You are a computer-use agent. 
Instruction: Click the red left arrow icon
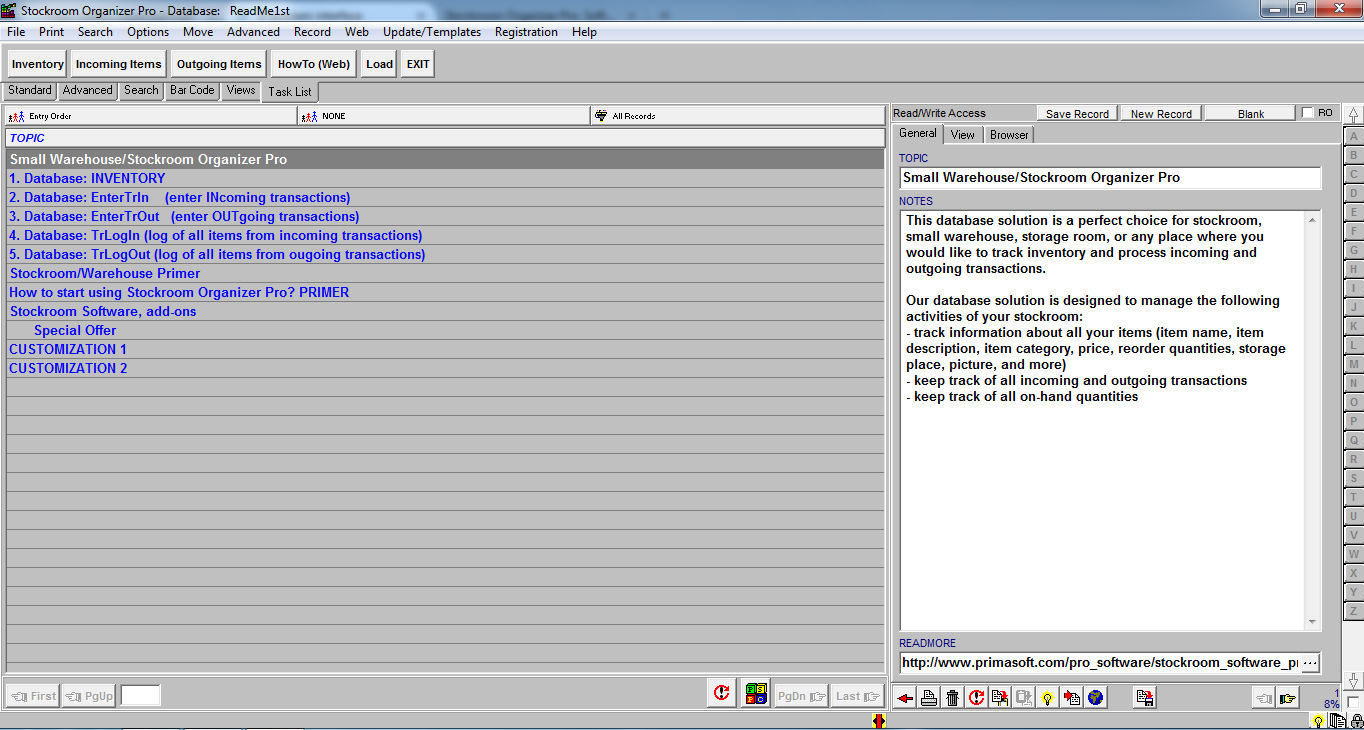click(x=905, y=698)
